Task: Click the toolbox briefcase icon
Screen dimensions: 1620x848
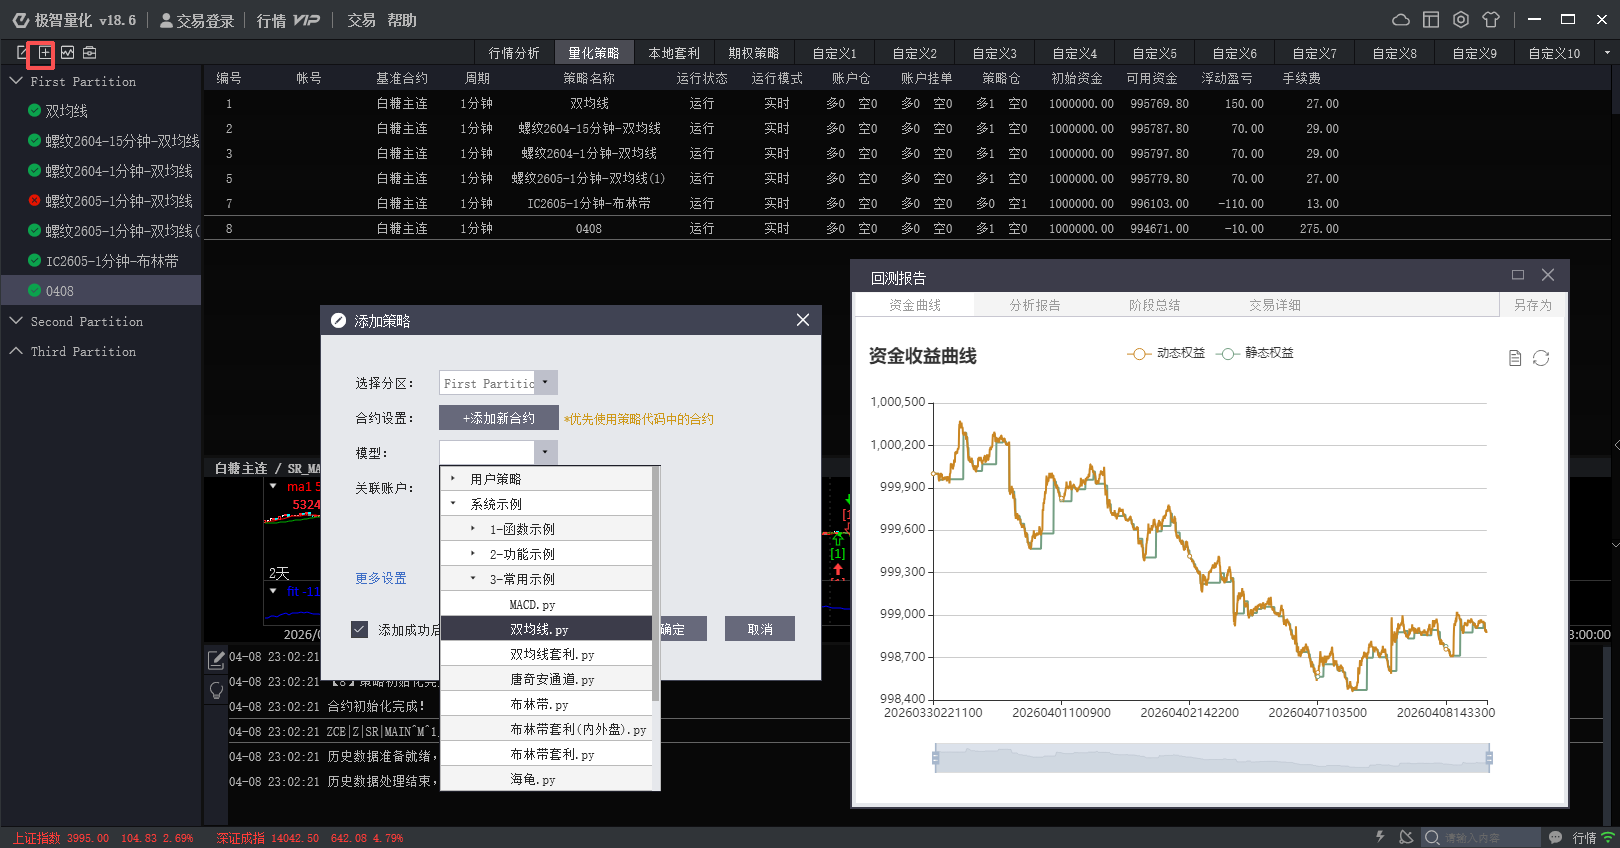Action: [90, 52]
